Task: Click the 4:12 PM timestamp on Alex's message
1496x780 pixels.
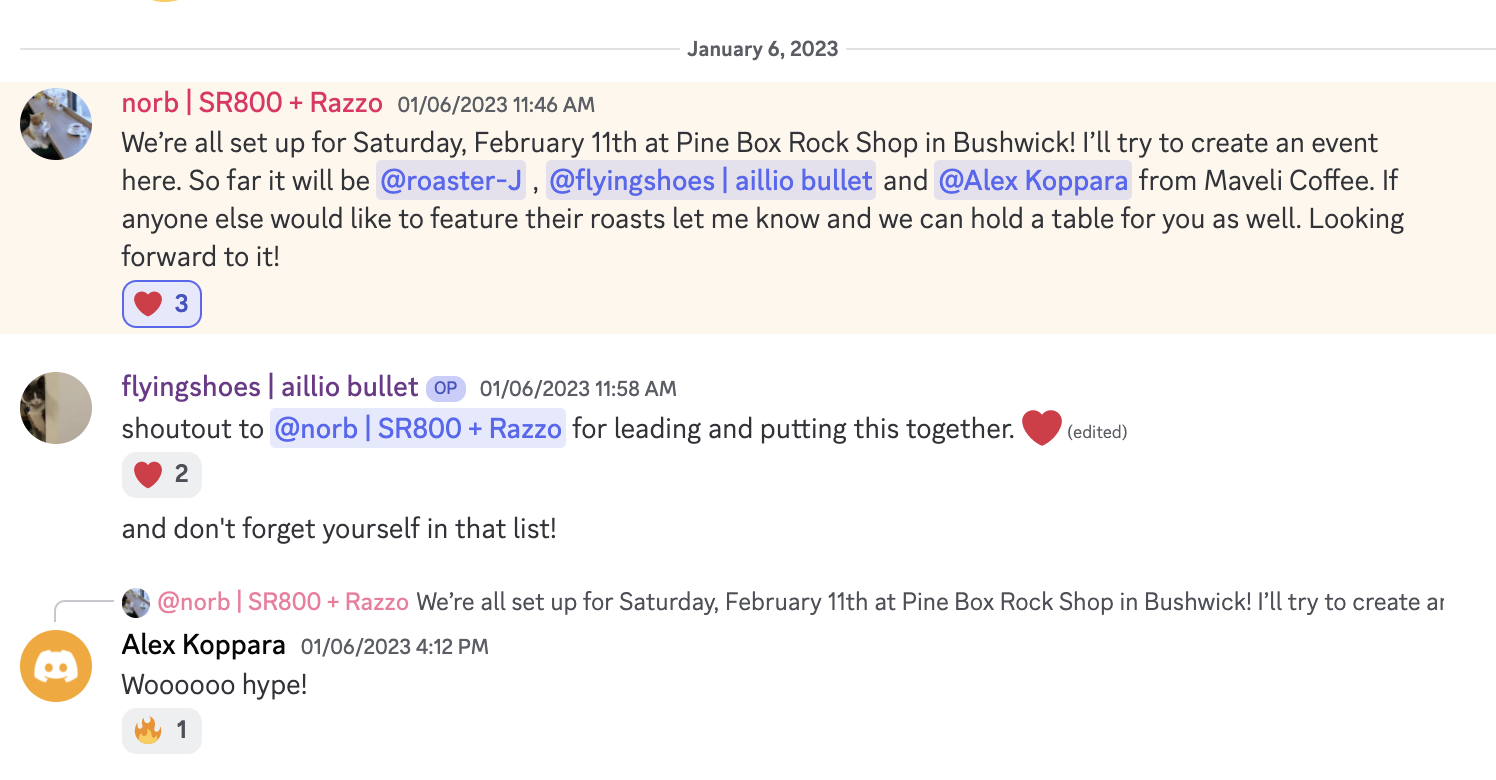Action: 395,646
